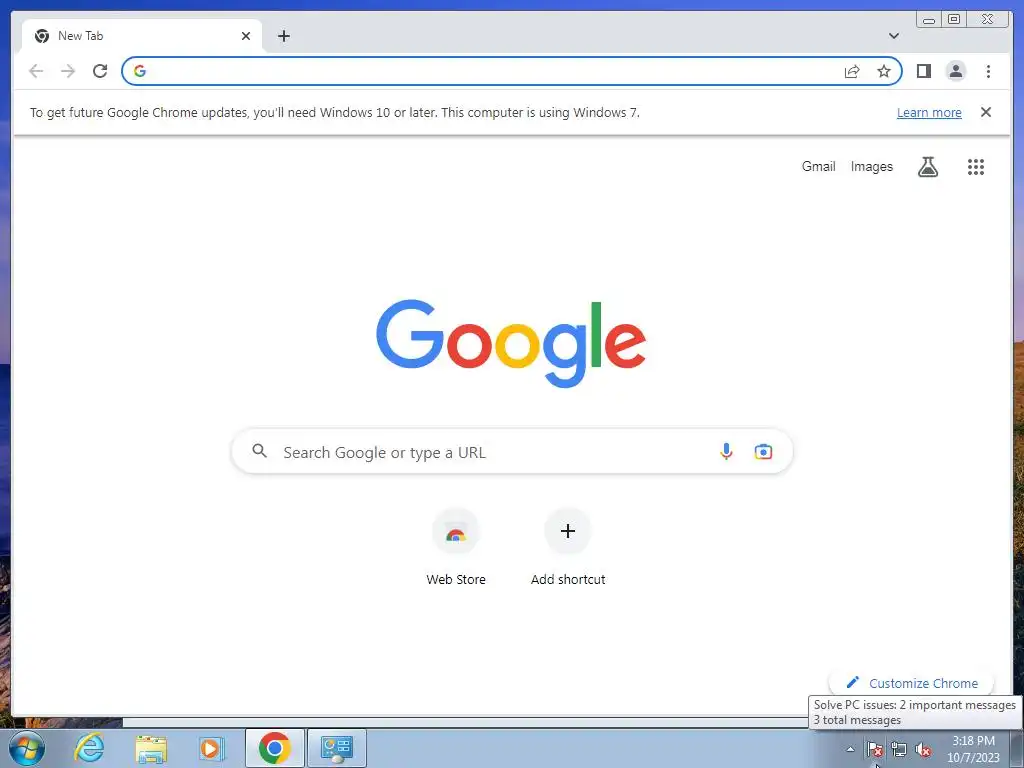Click the browser forward arrow

[68, 71]
